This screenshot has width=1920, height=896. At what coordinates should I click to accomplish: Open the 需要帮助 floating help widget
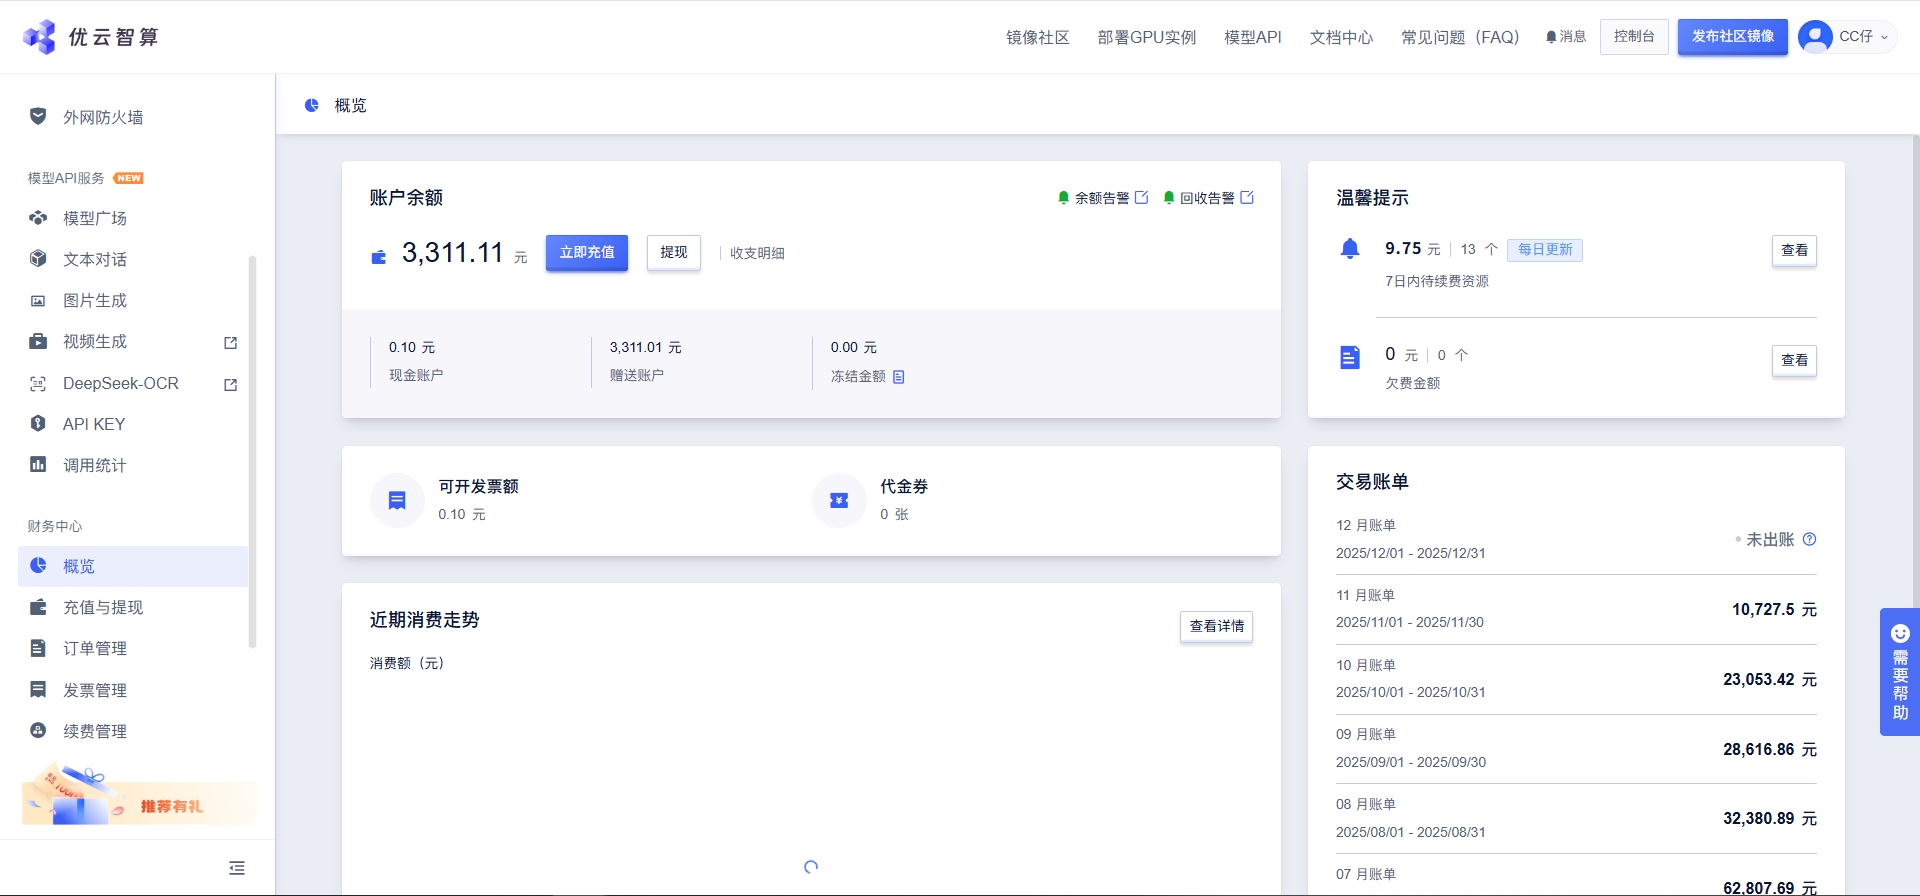point(1900,672)
